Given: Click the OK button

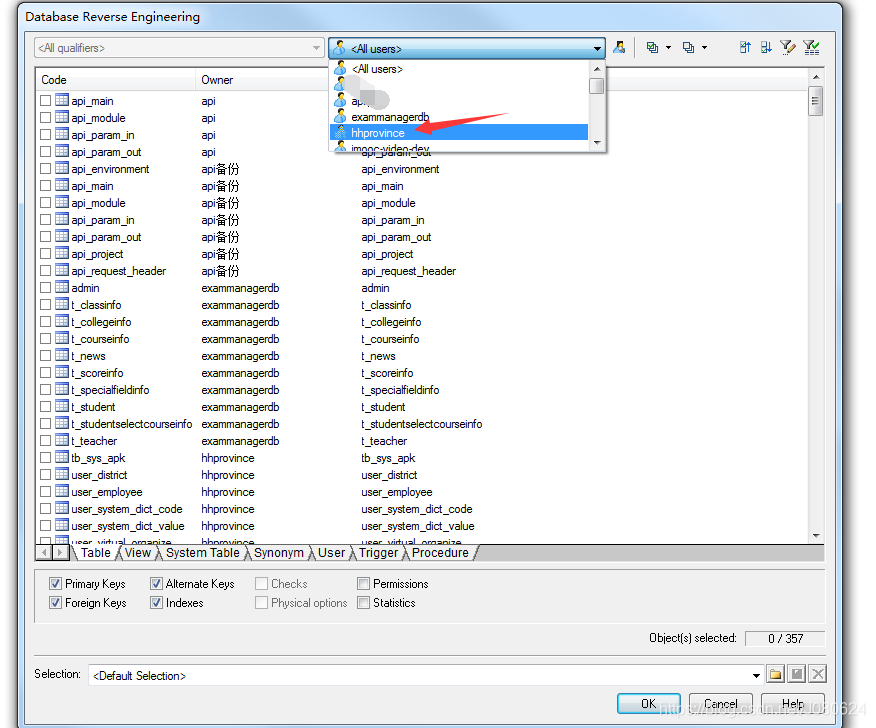Looking at the screenshot, I should 649,703.
